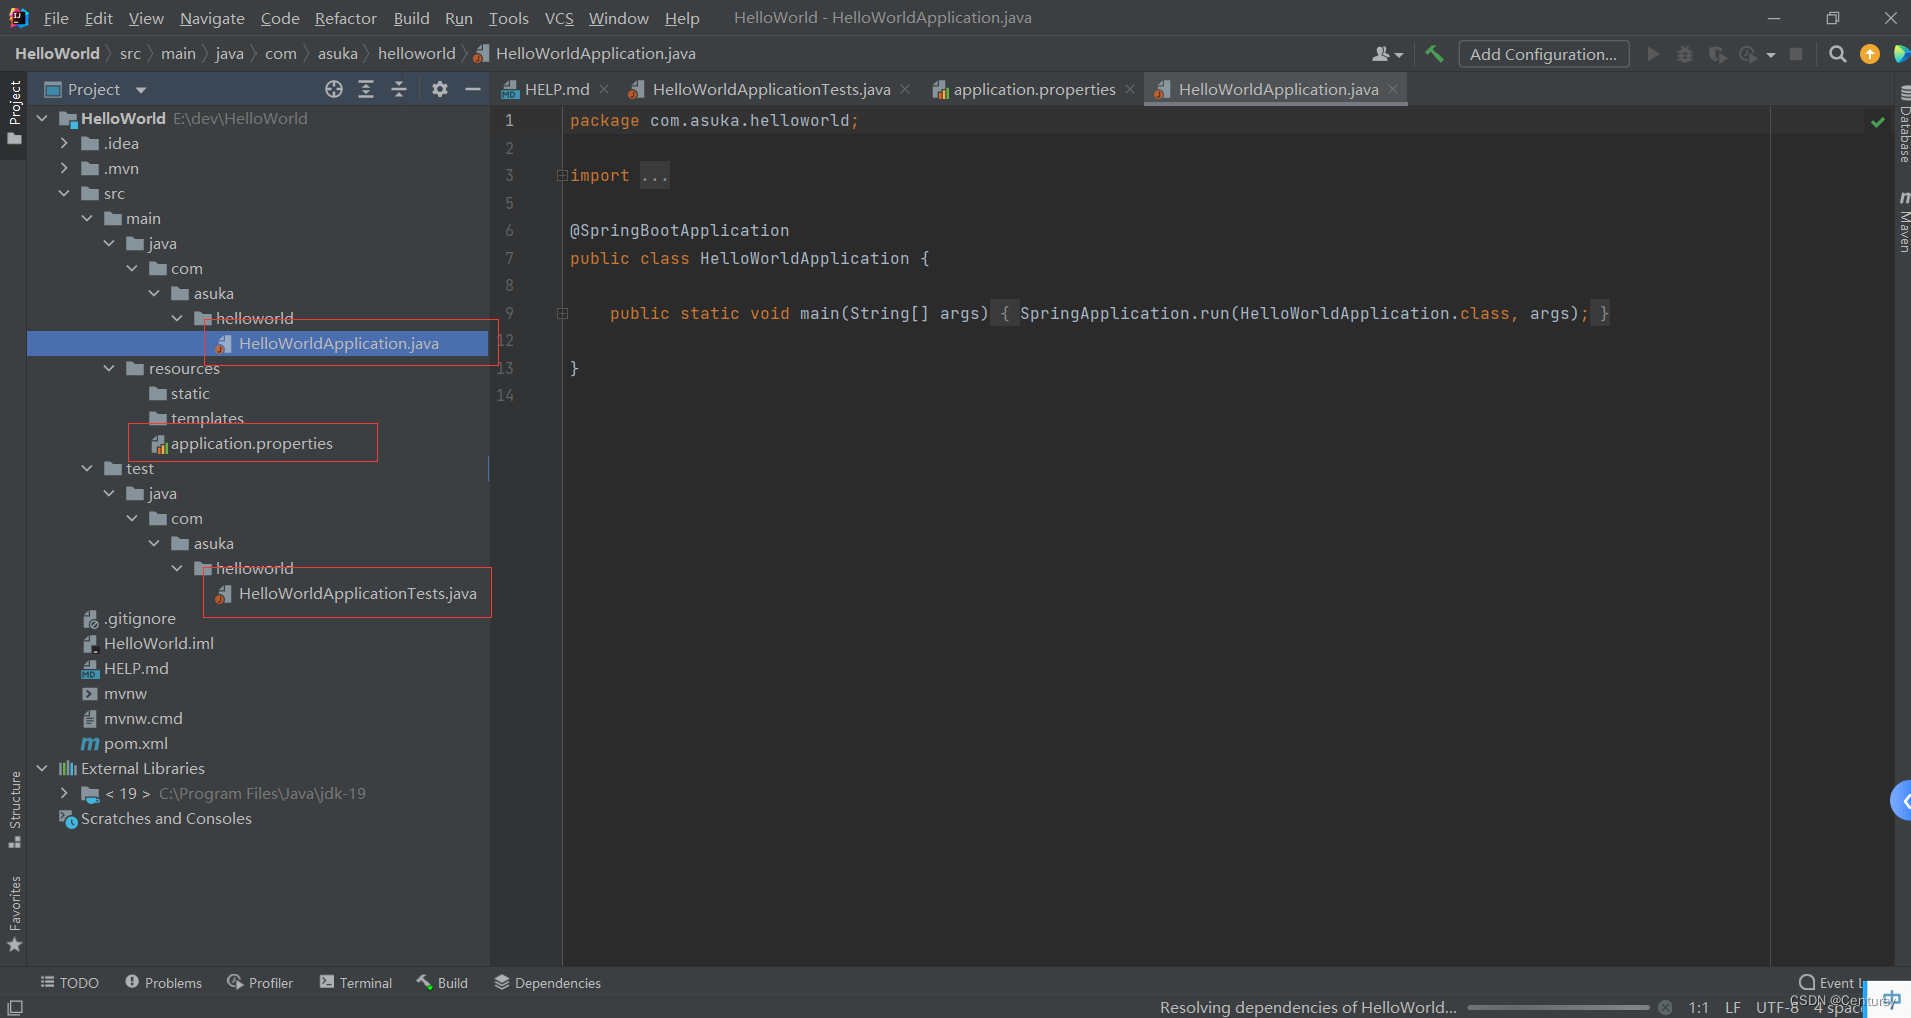Close the HELP.md editor tab
The image size is (1911, 1018).
(x=604, y=89)
